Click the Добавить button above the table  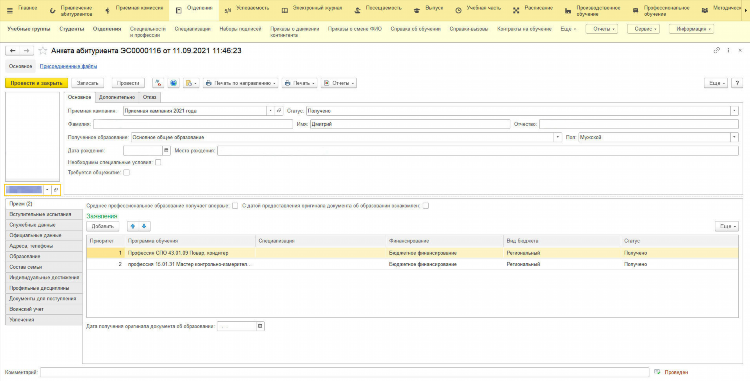pyautogui.click(x=102, y=226)
